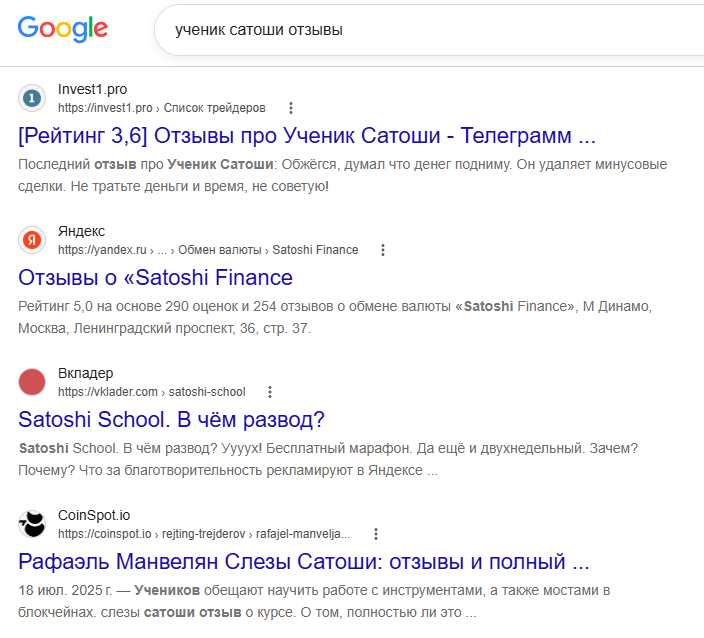704x638 pixels.
Task: Click the 'Вкладер' site name
Action: 86,373
